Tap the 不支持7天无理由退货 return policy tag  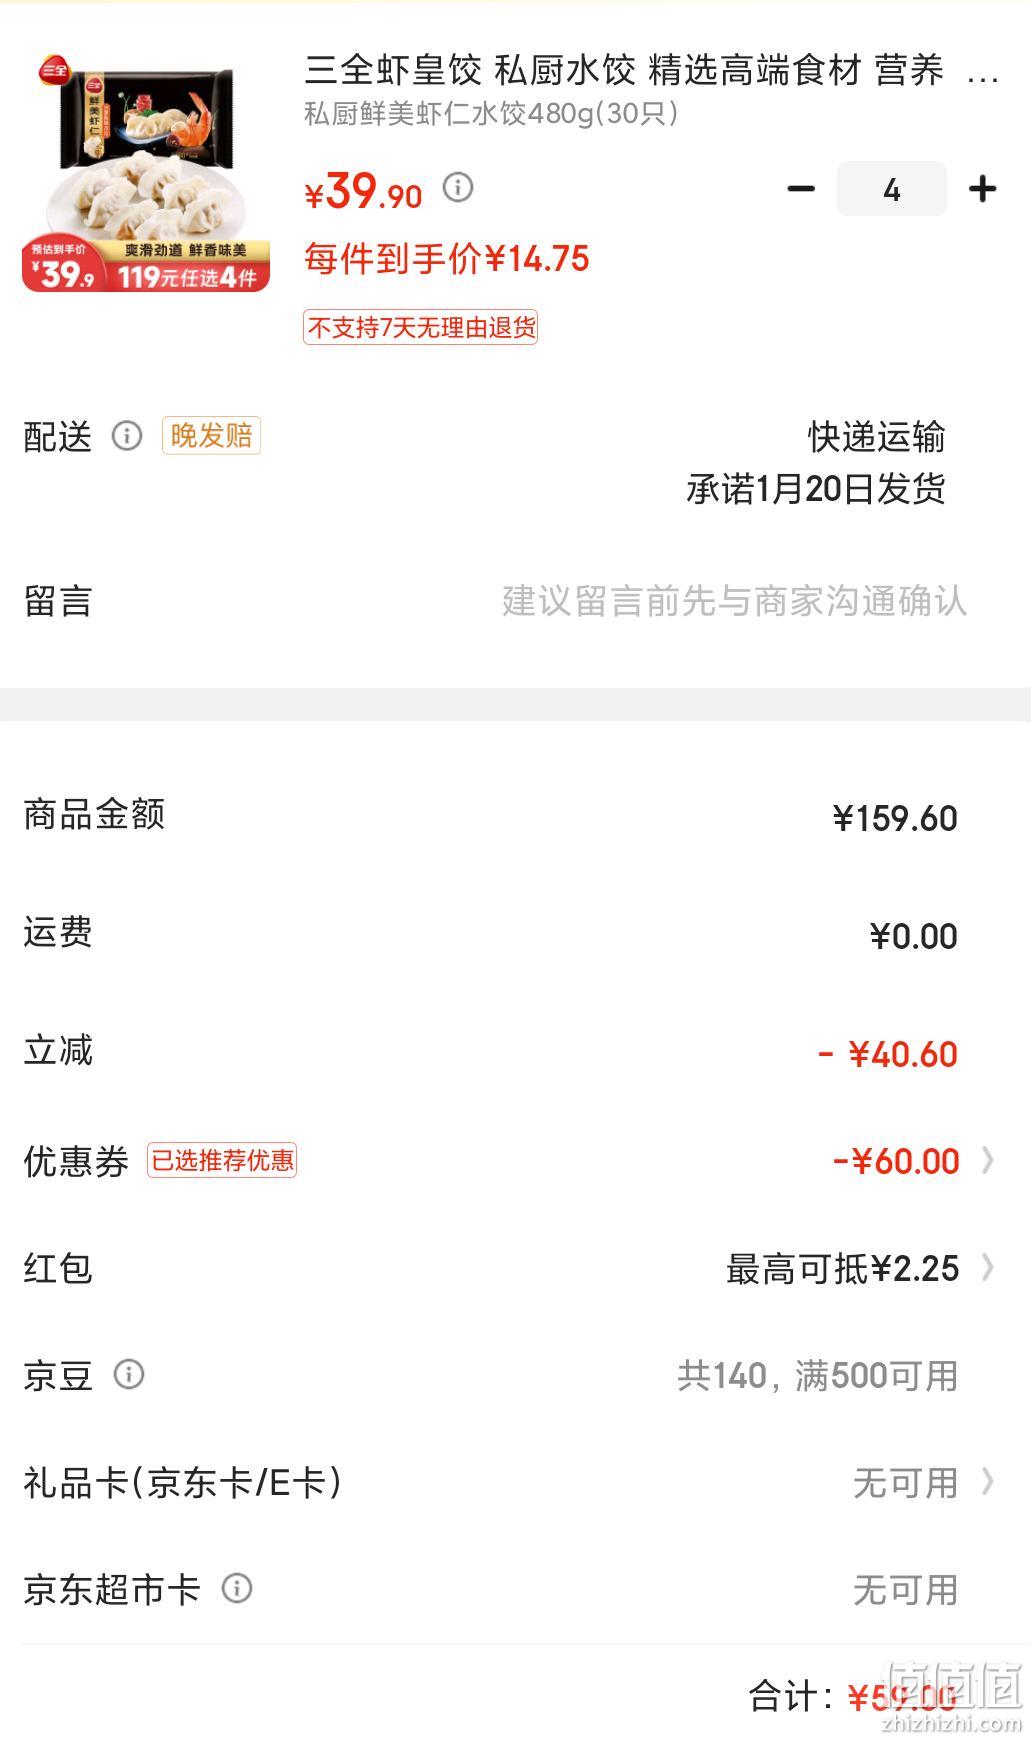point(421,327)
